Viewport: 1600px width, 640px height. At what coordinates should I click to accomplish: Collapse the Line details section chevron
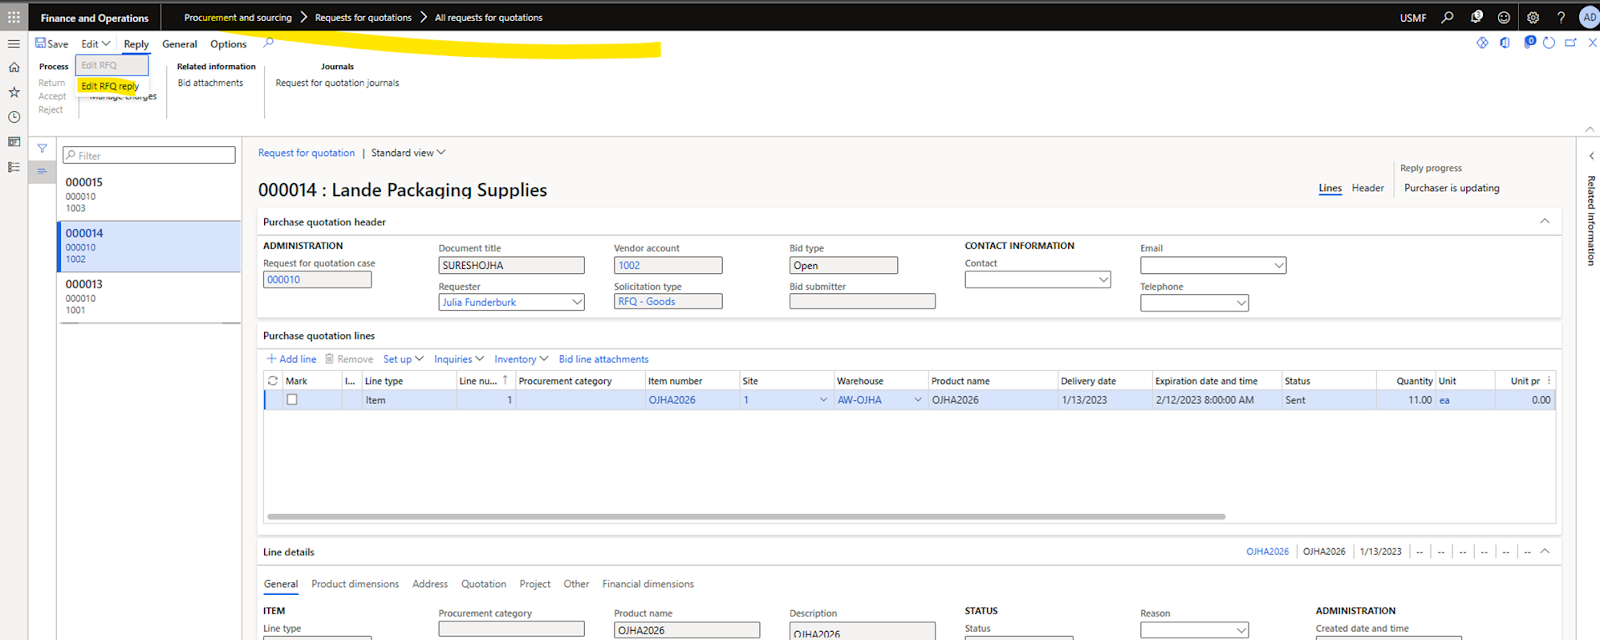click(1545, 551)
